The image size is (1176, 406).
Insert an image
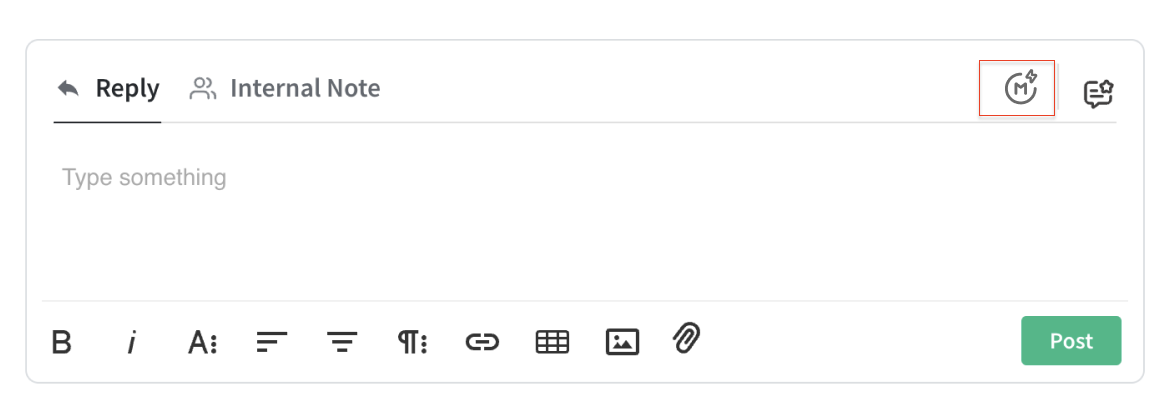622,342
